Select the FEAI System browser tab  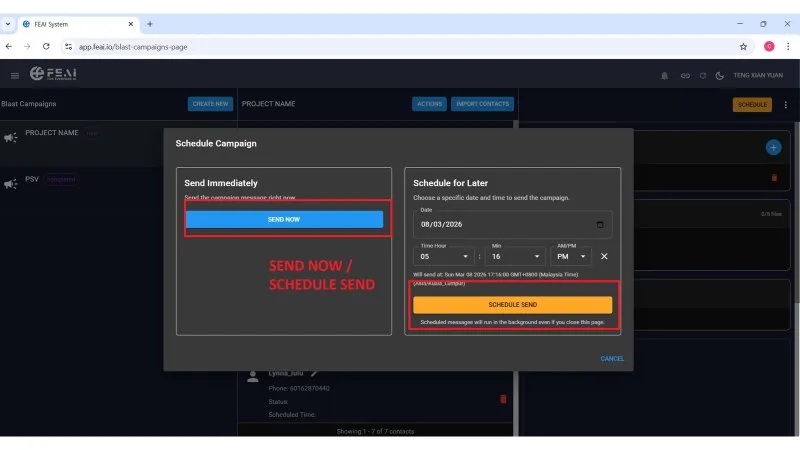[x=79, y=24]
